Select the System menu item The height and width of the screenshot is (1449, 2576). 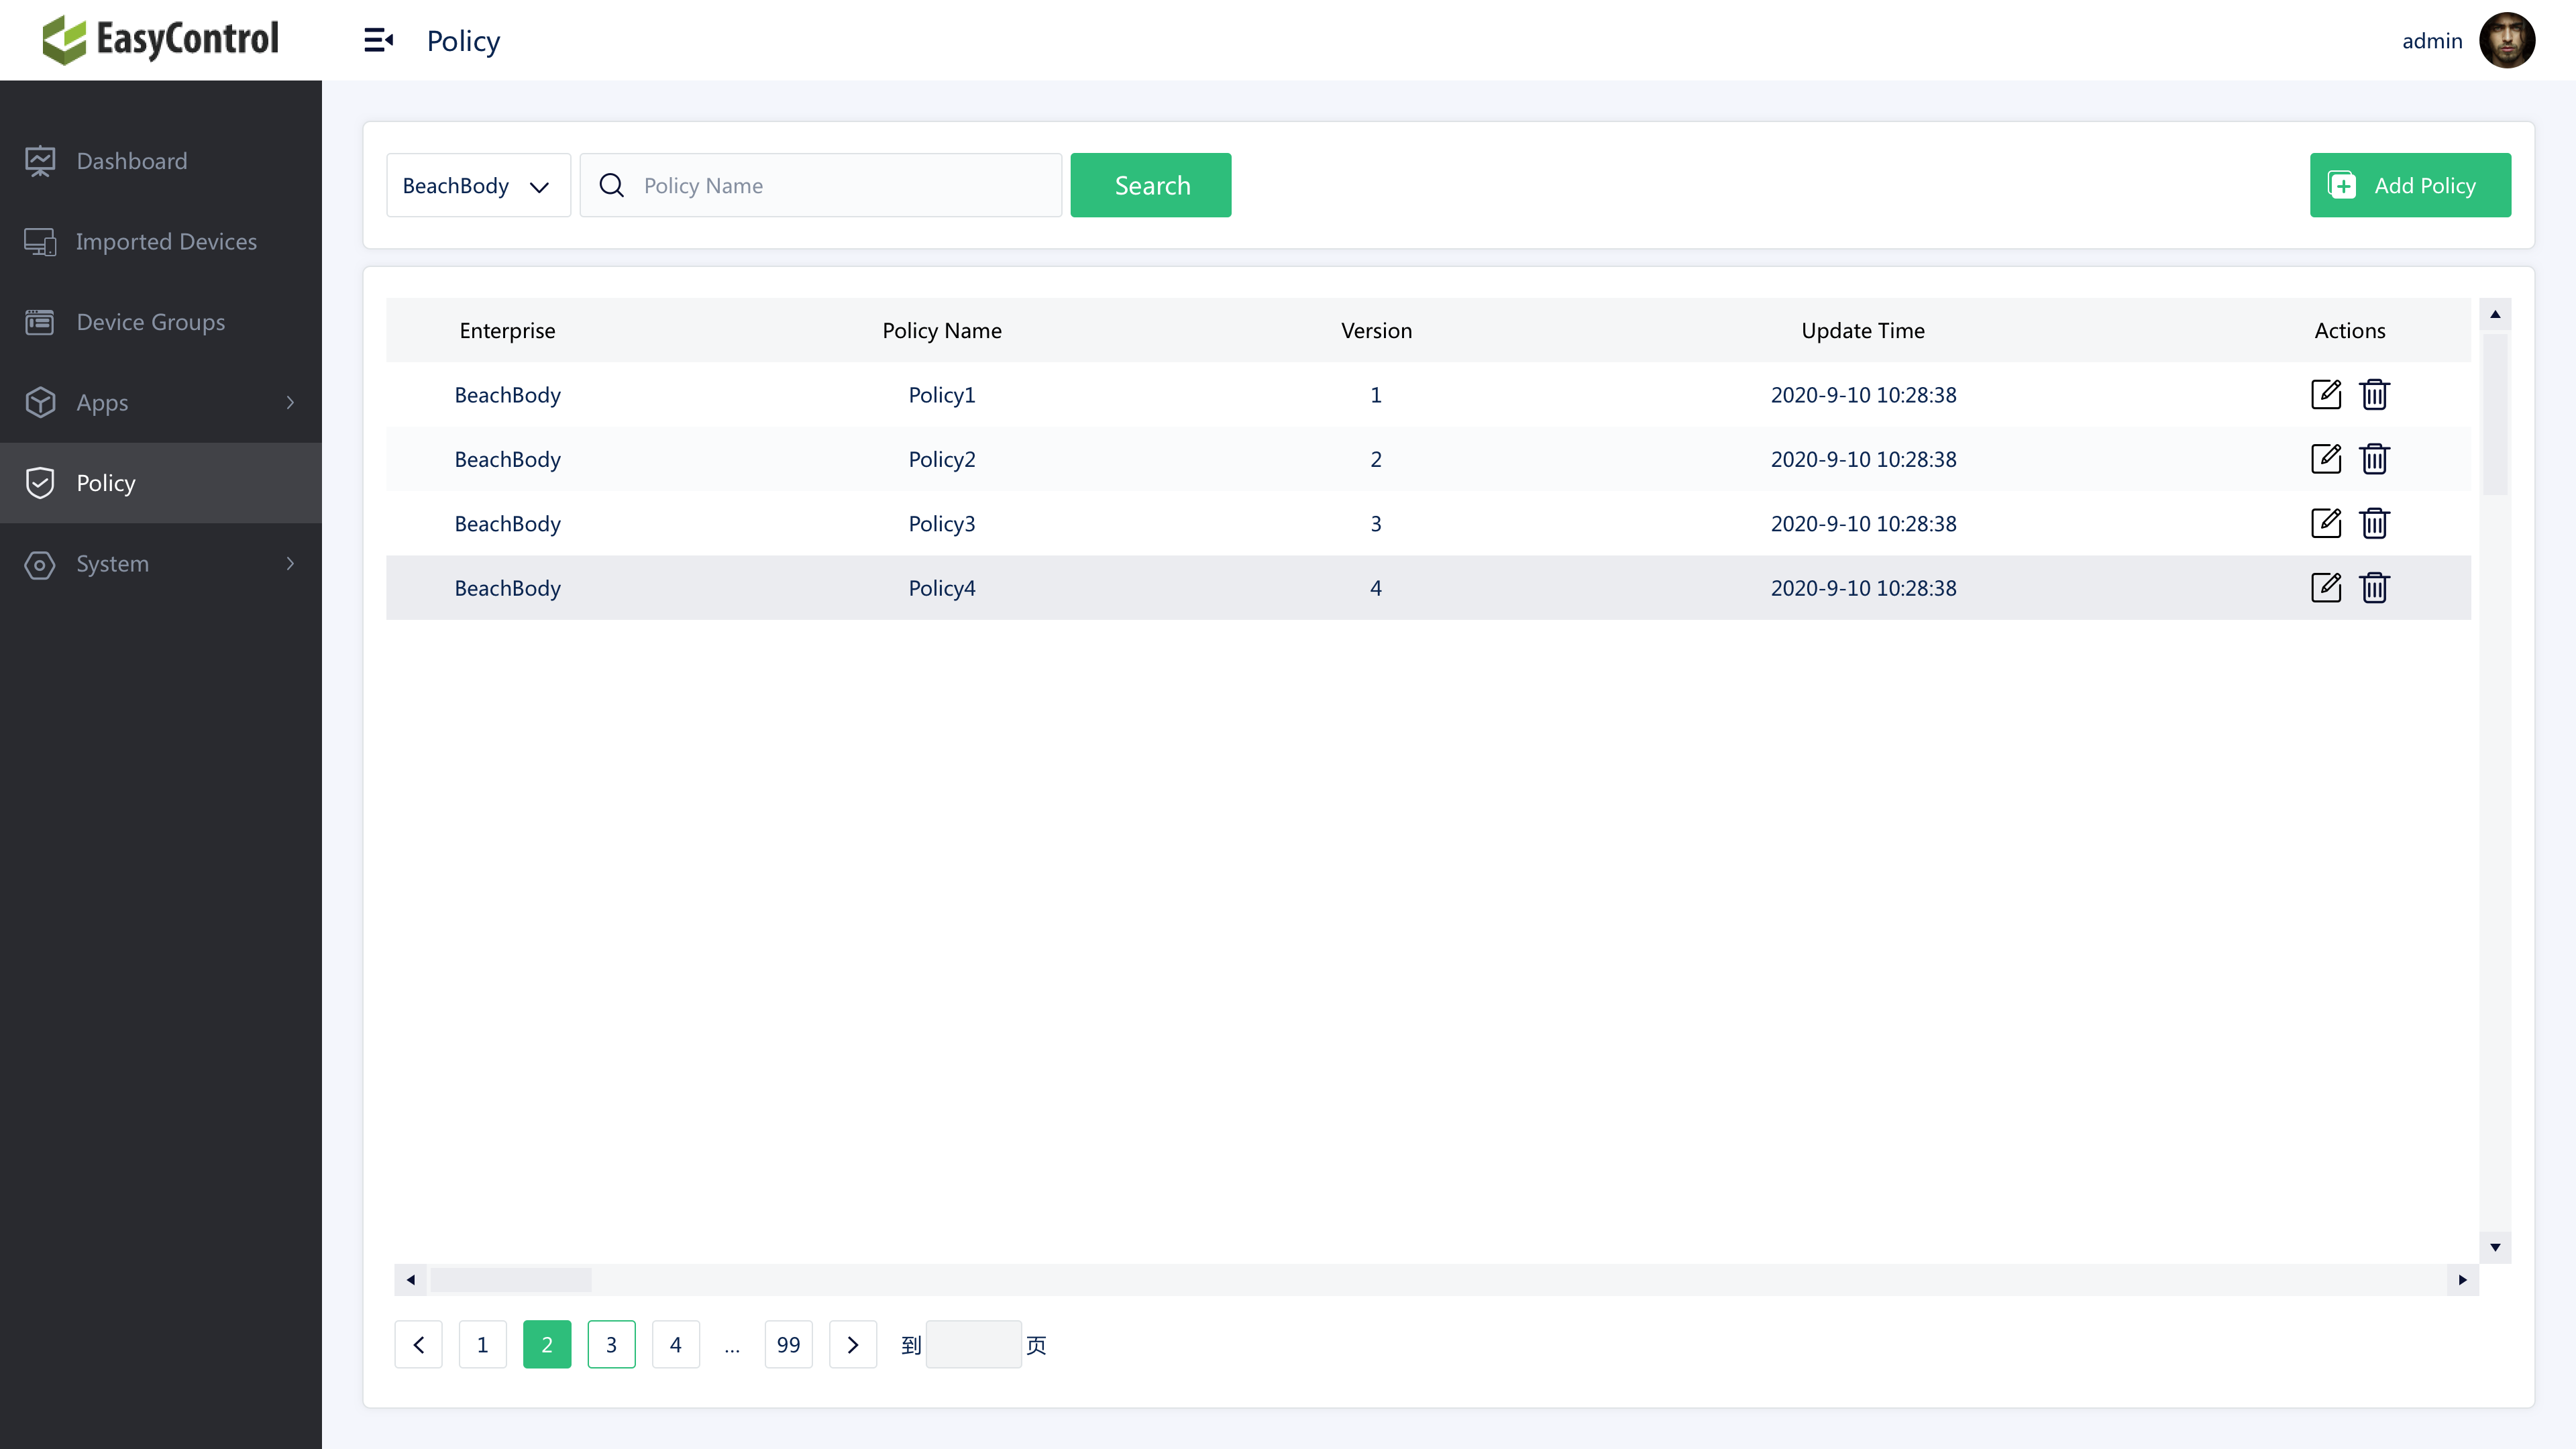coord(113,563)
